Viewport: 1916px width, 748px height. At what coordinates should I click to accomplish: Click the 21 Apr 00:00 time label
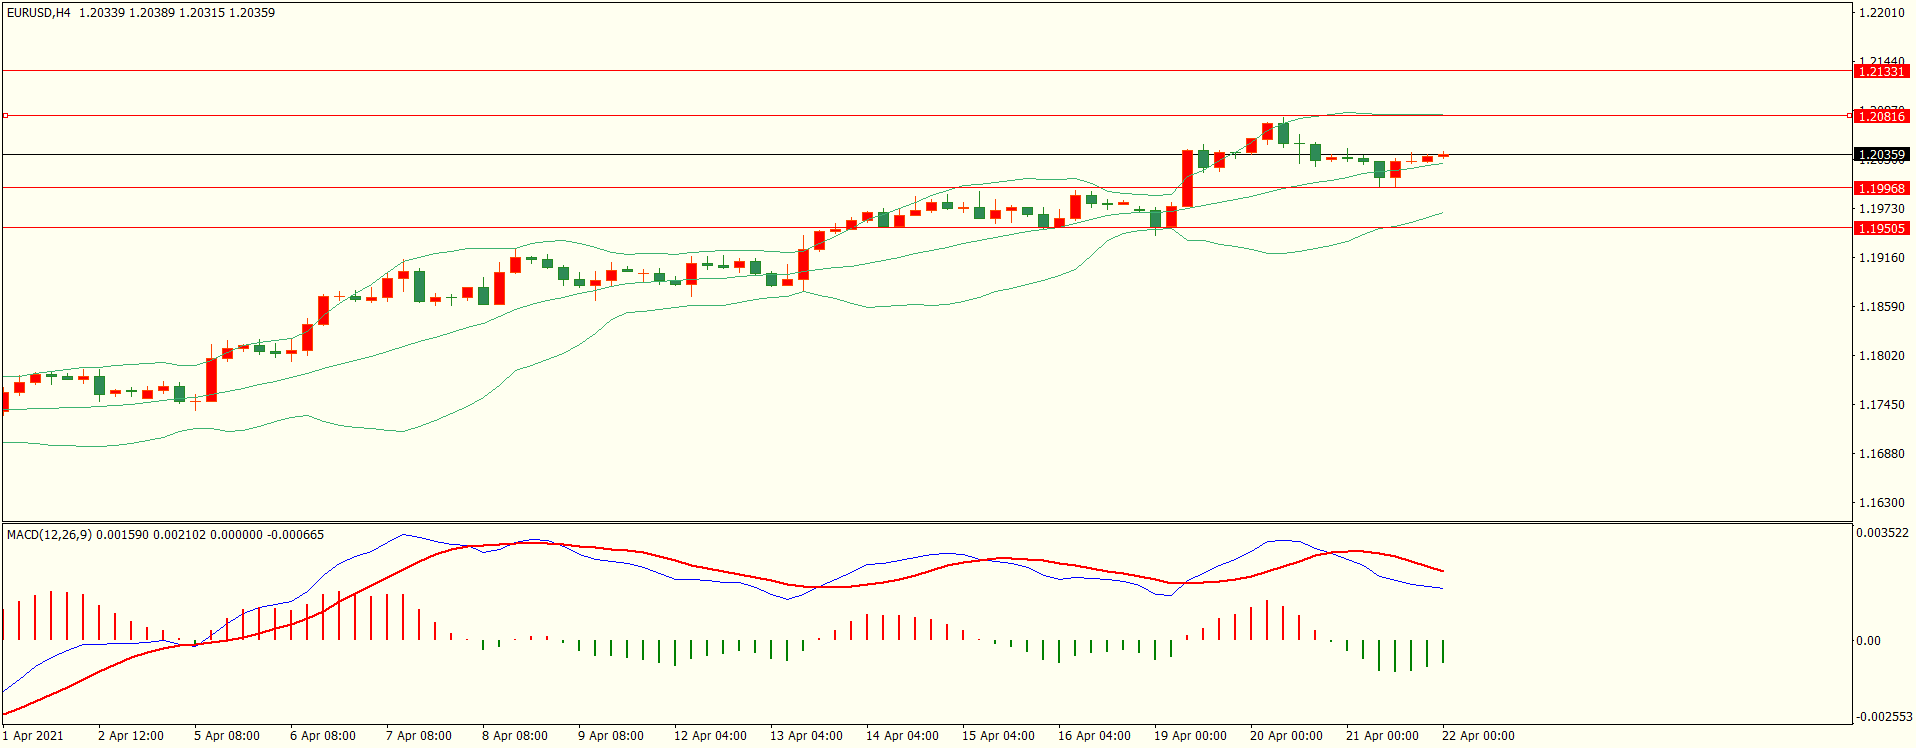pyautogui.click(x=1382, y=736)
